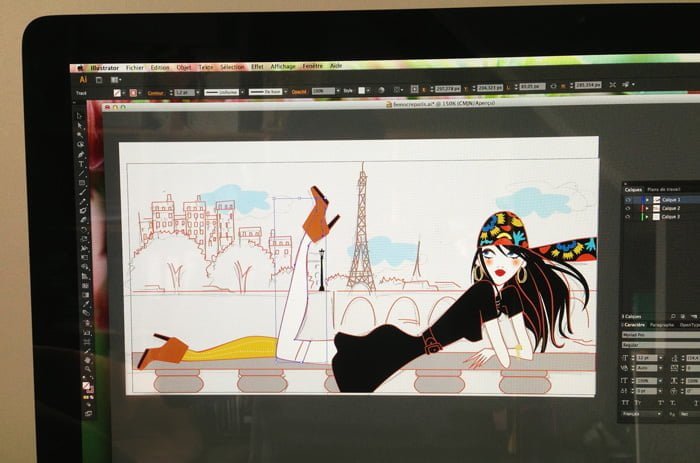The width and height of the screenshot is (700, 463).
Task: Click the X coordinate input field
Action: tap(448, 88)
